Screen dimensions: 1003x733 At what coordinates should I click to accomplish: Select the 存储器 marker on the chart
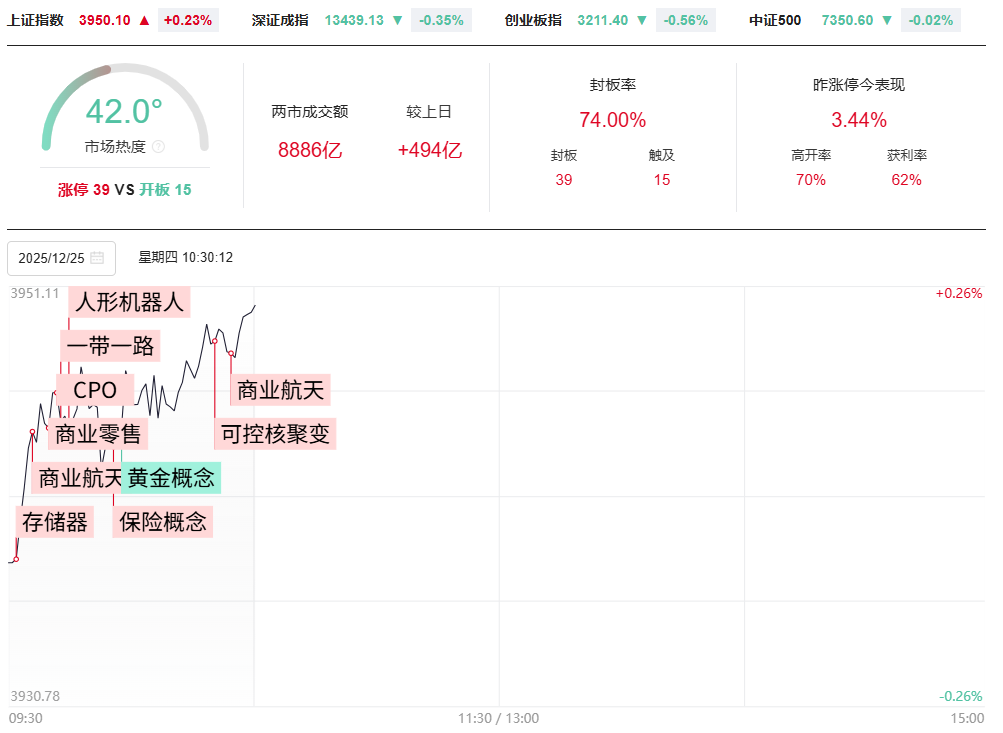pos(55,522)
